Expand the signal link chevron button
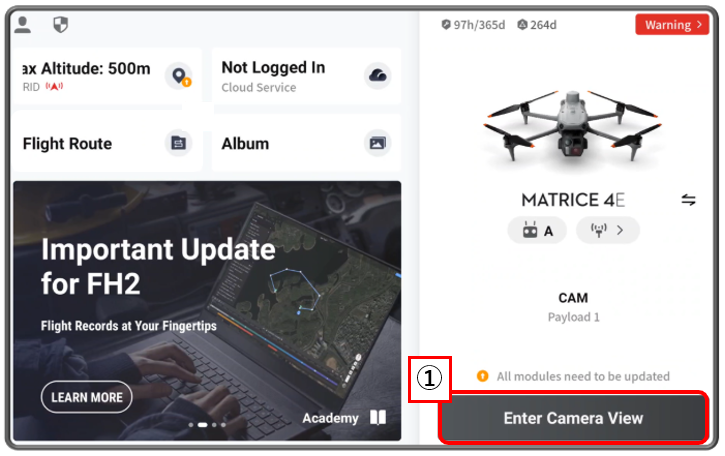This screenshot has height=456, width=725. pyautogui.click(x=608, y=230)
